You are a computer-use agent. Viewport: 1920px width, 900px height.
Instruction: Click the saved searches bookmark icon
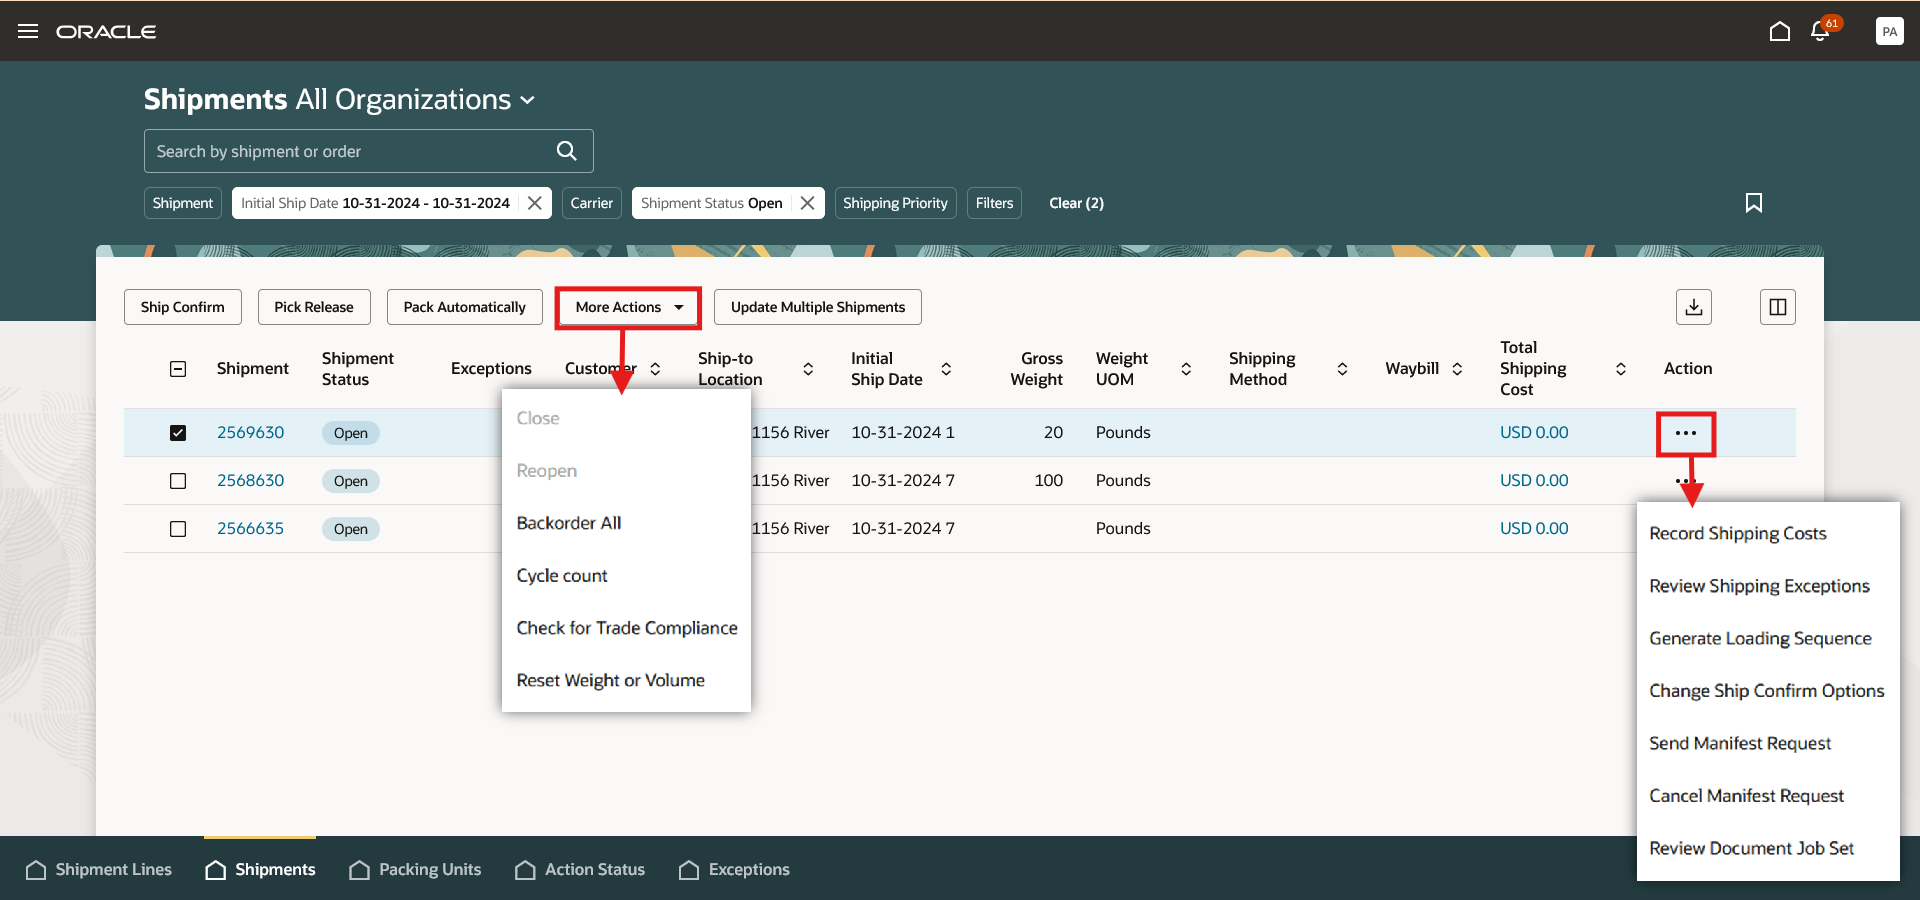tap(1754, 203)
